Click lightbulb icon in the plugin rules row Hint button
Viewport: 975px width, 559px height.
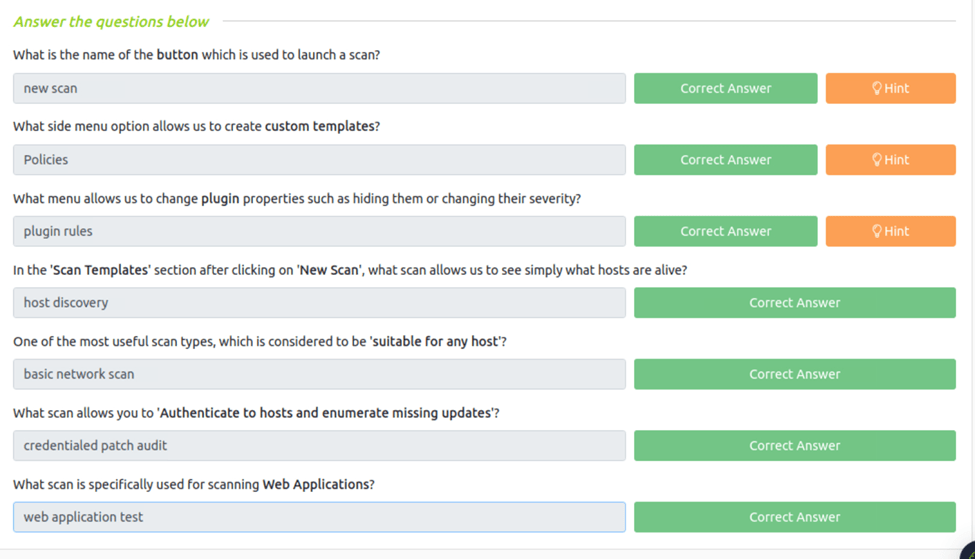pyautogui.click(x=876, y=231)
